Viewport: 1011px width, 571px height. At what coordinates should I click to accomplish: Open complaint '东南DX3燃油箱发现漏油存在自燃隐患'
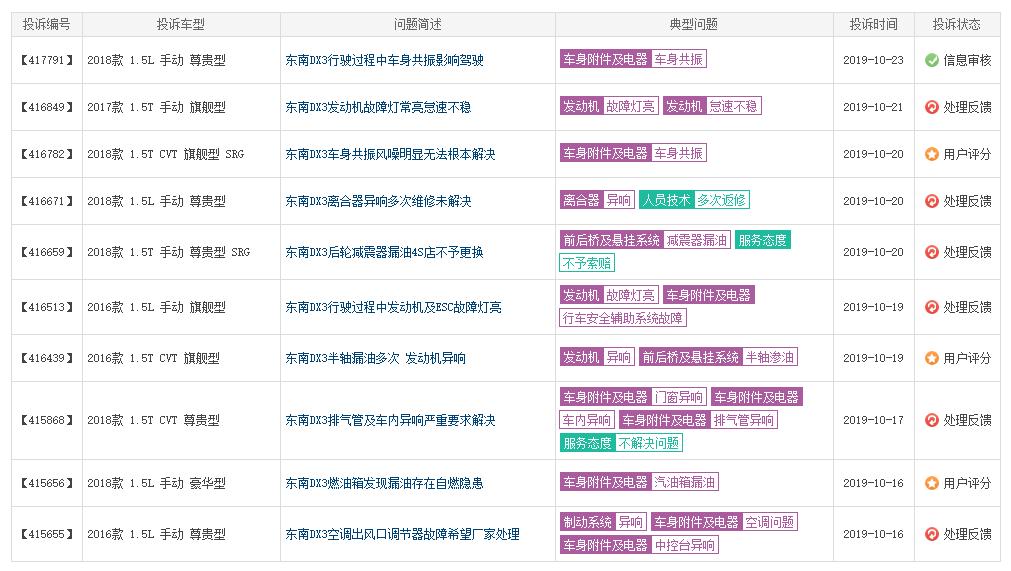click(x=384, y=483)
